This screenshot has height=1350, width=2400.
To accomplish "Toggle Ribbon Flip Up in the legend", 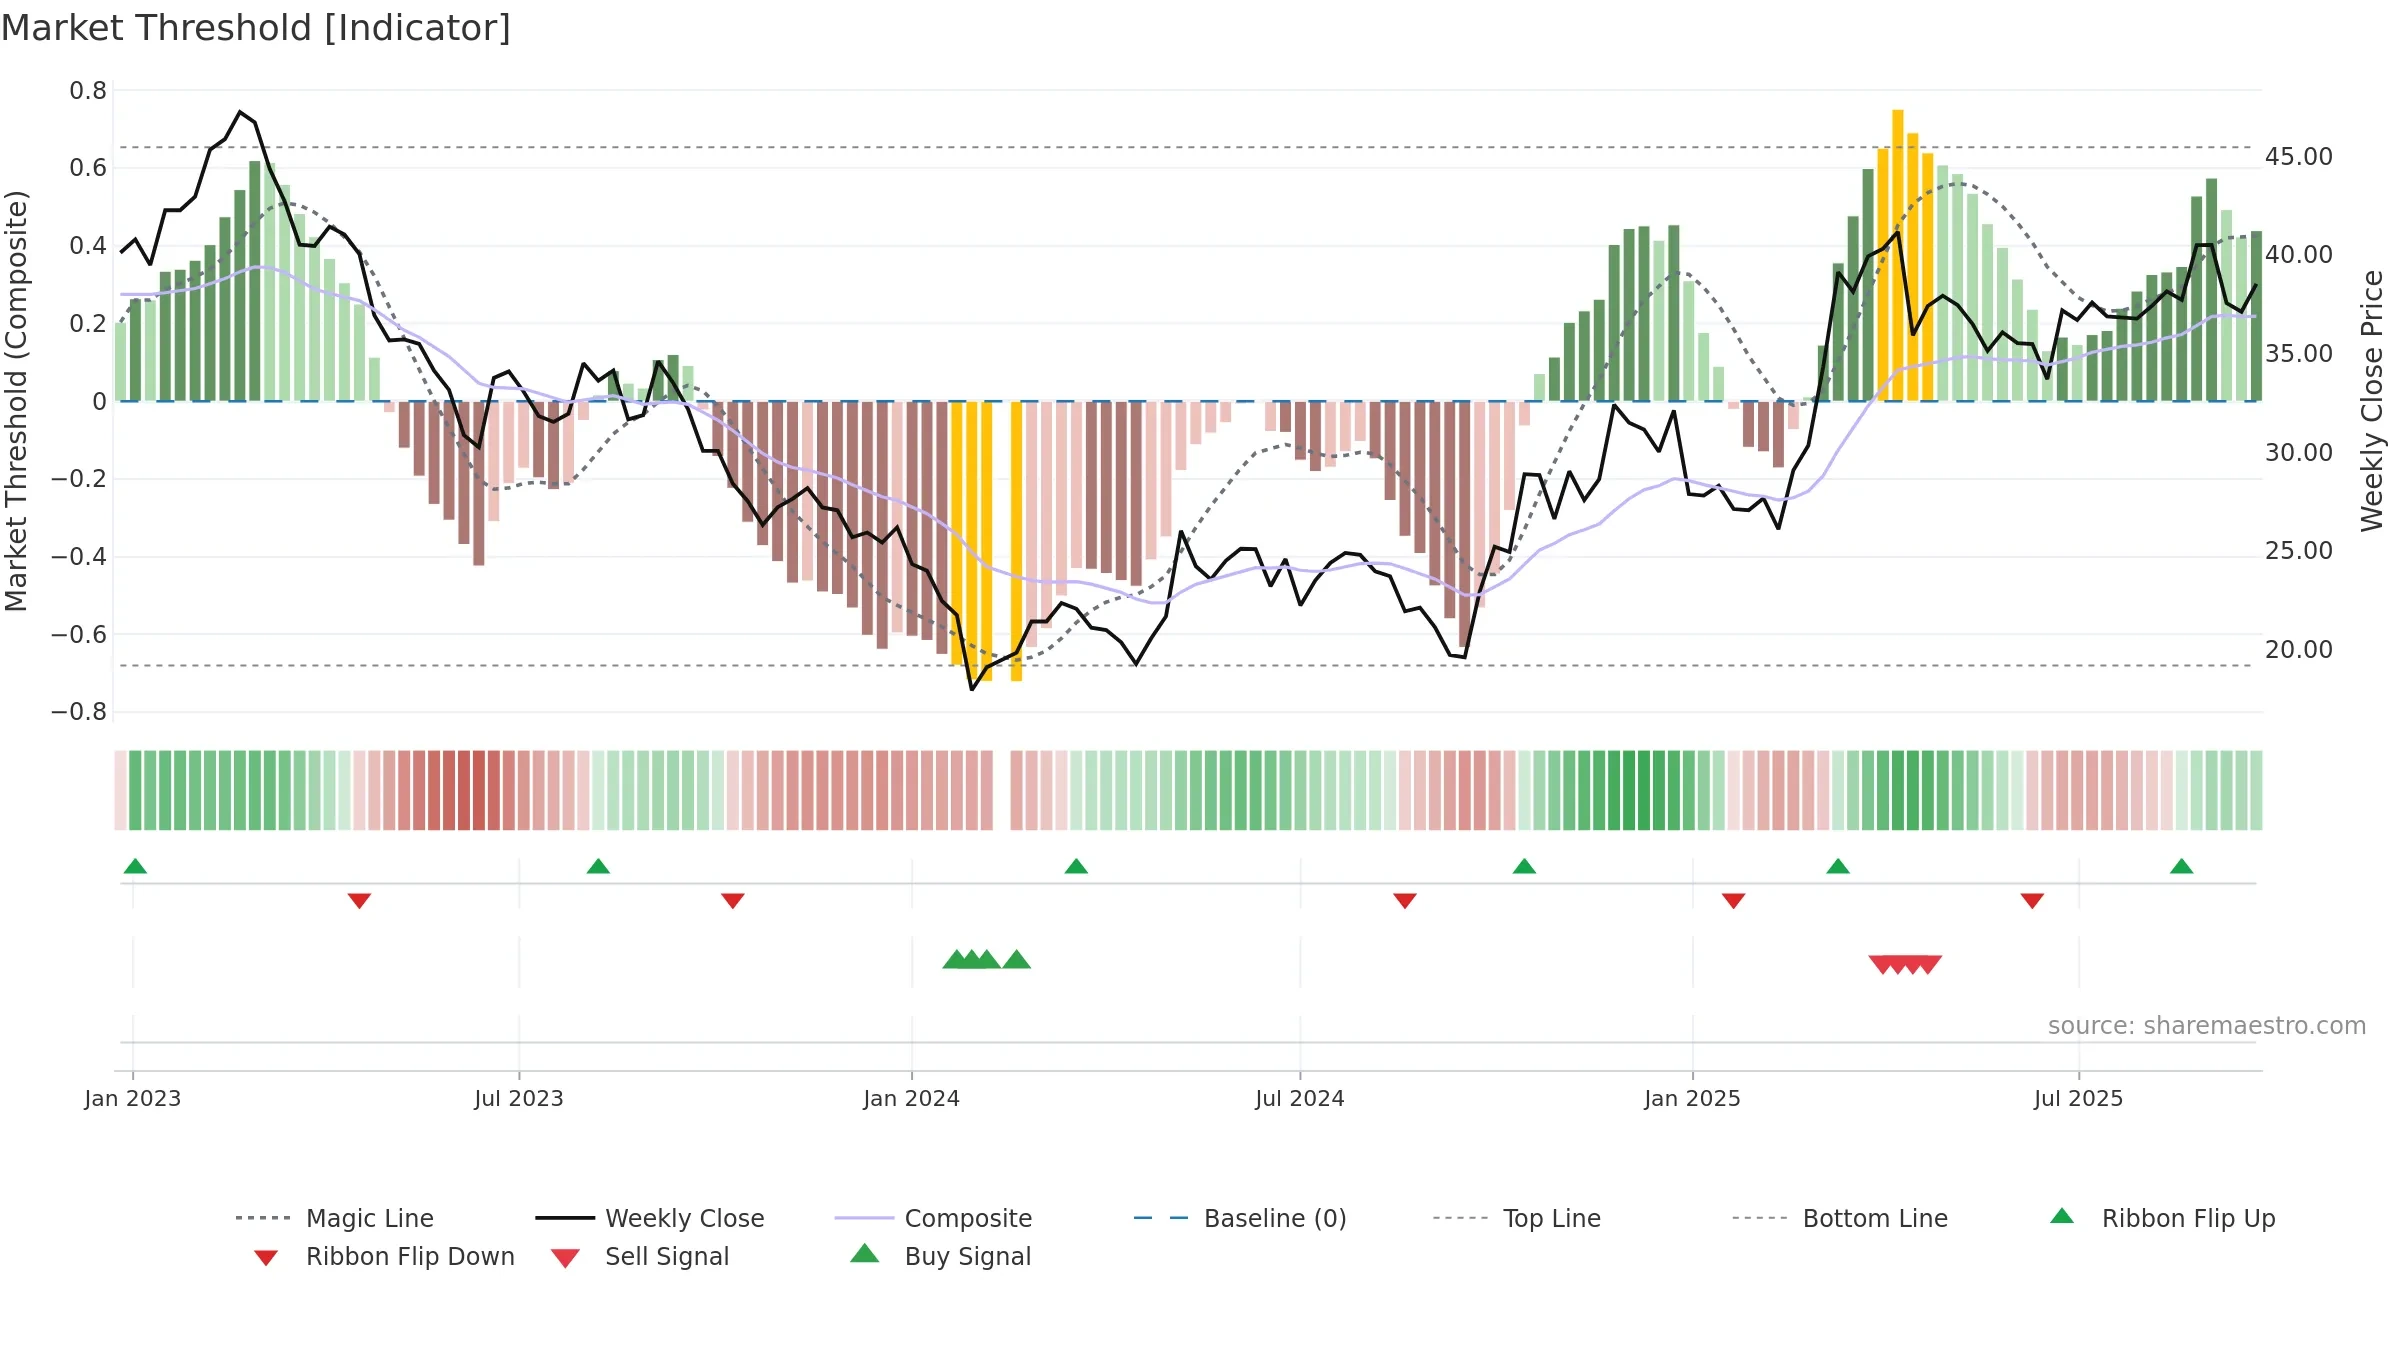I will [2162, 1218].
